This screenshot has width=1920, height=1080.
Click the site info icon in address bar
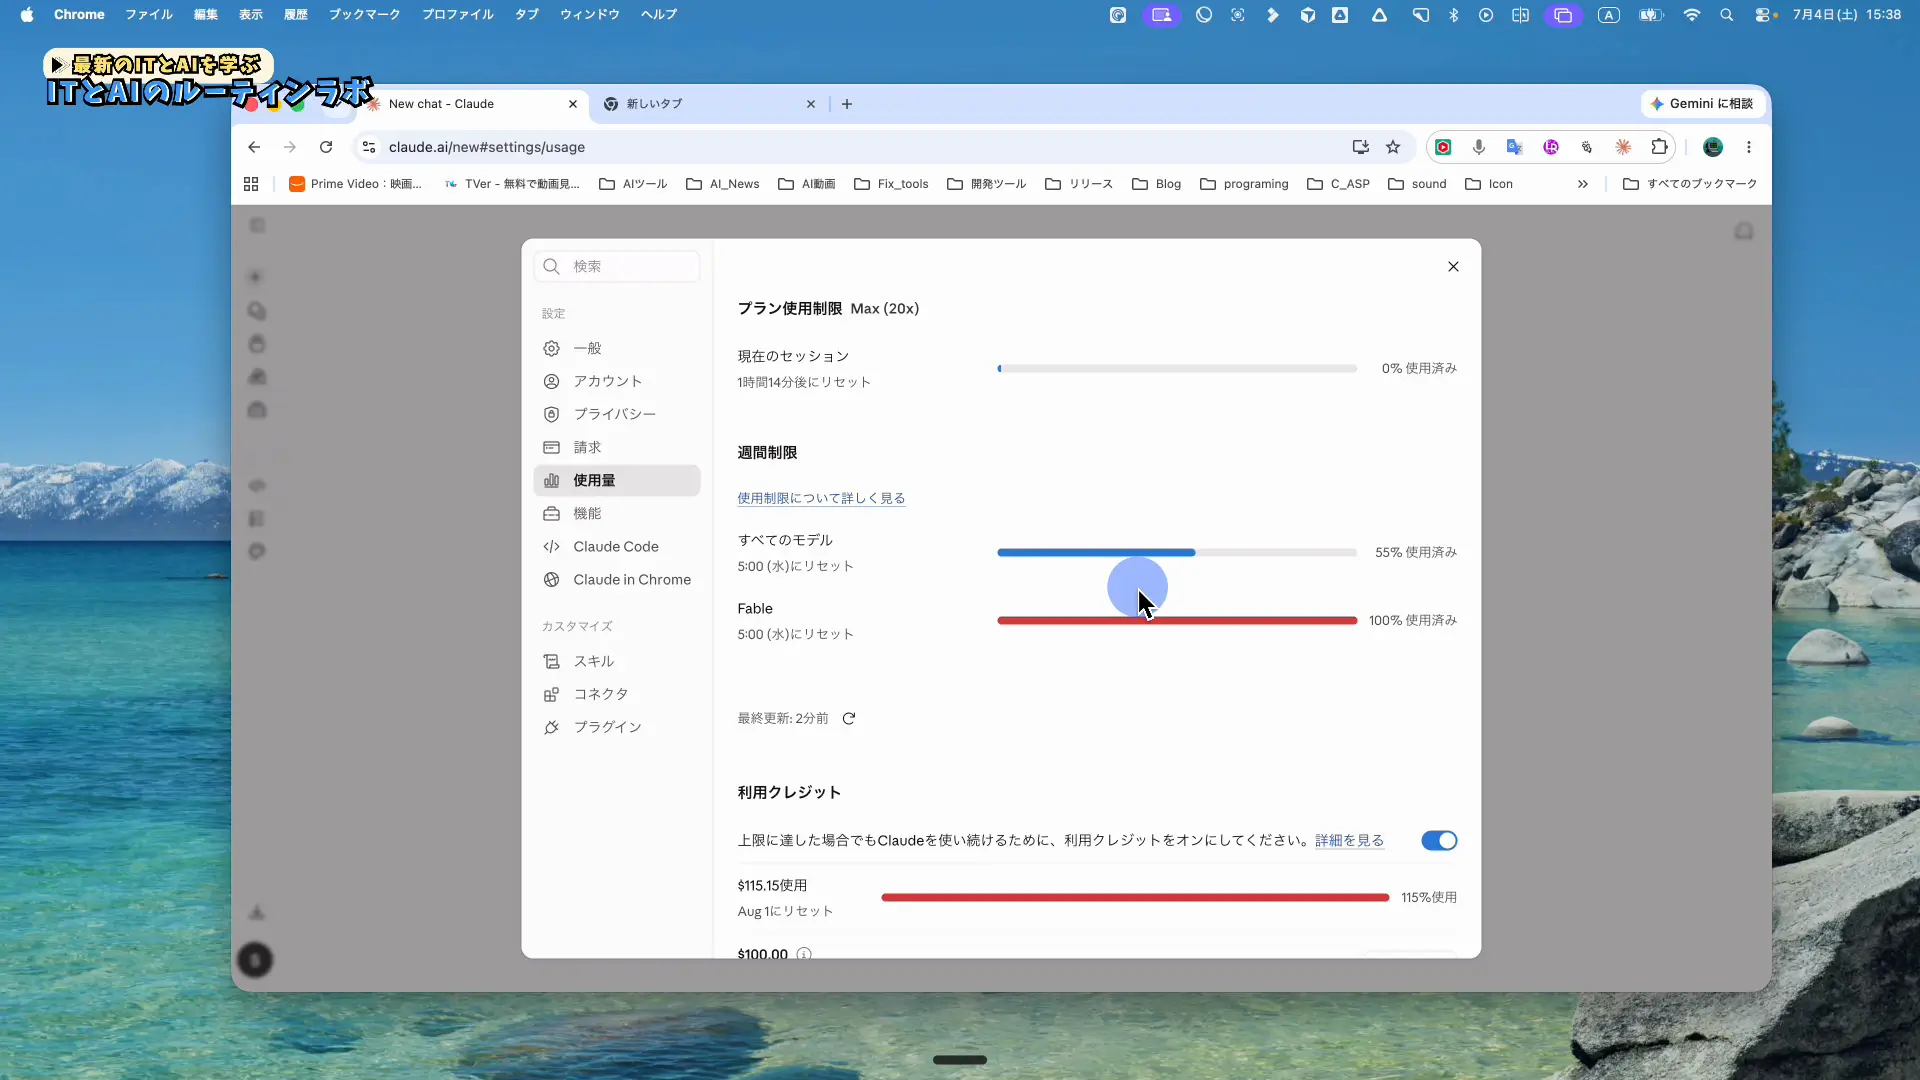tap(369, 147)
